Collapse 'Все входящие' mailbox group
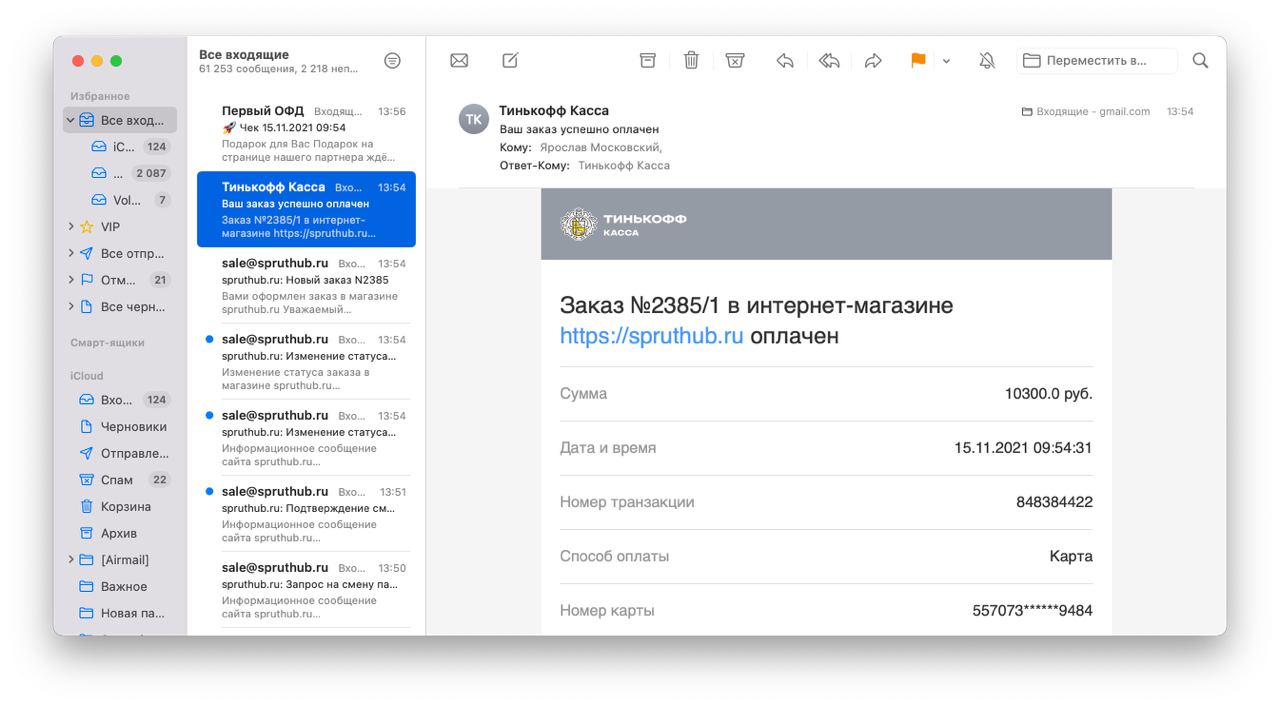 (71, 120)
